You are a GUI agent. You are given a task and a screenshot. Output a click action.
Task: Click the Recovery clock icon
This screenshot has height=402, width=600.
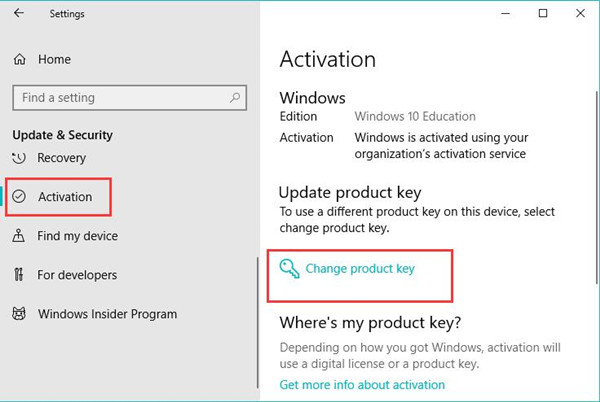(19, 158)
